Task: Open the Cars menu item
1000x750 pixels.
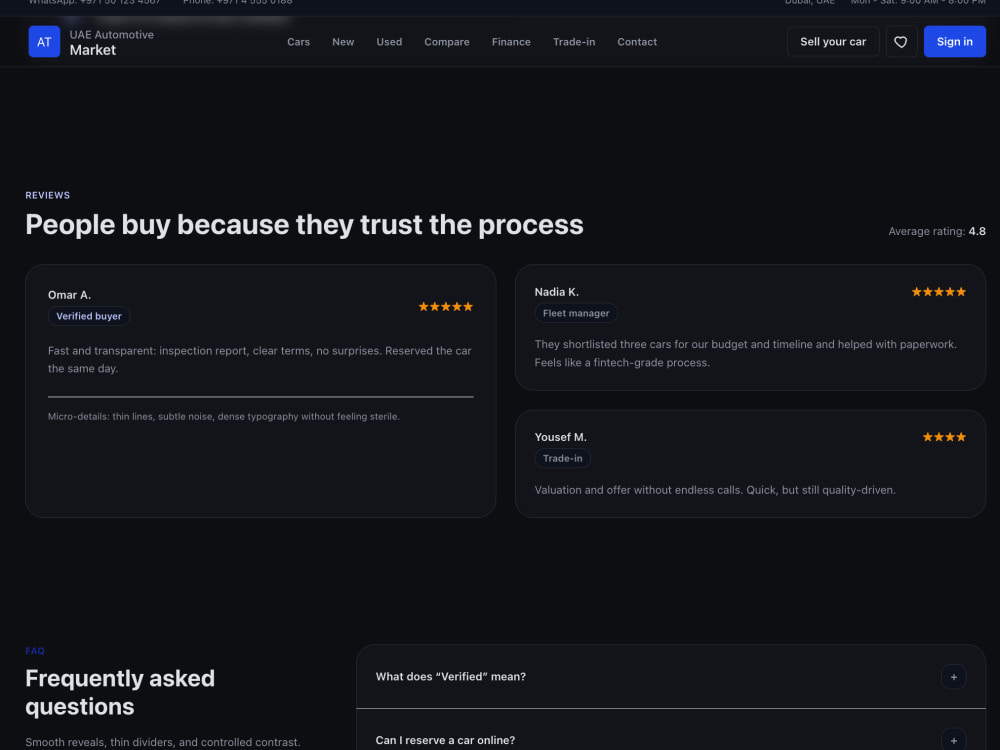Action: pos(298,41)
